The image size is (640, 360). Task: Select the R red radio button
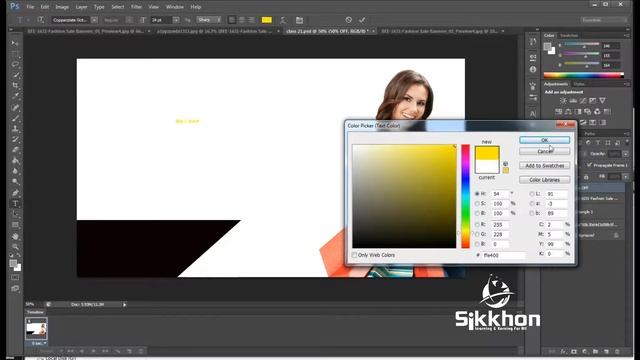(477, 224)
